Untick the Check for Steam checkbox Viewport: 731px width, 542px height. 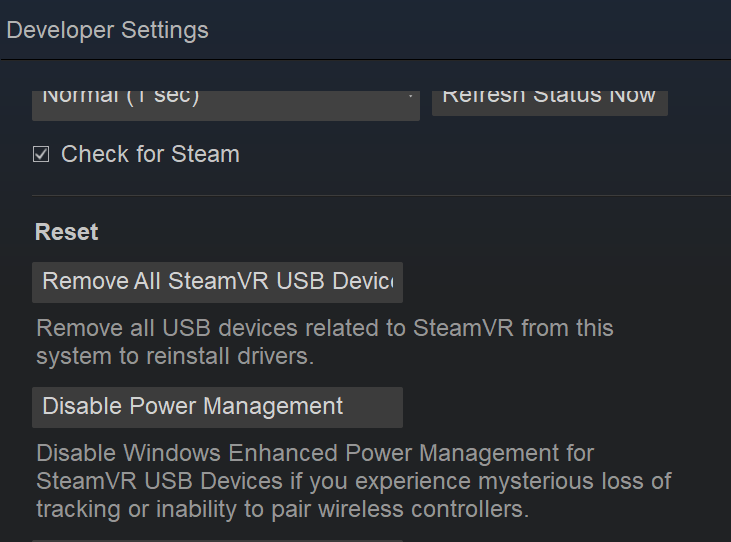click(x=41, y=154)
